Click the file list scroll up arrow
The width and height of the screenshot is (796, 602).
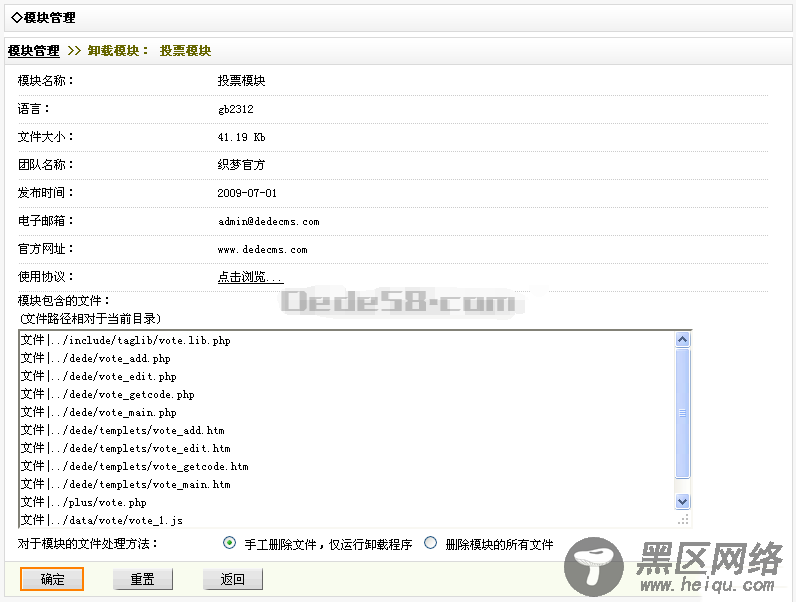click(x=682, y=339)
